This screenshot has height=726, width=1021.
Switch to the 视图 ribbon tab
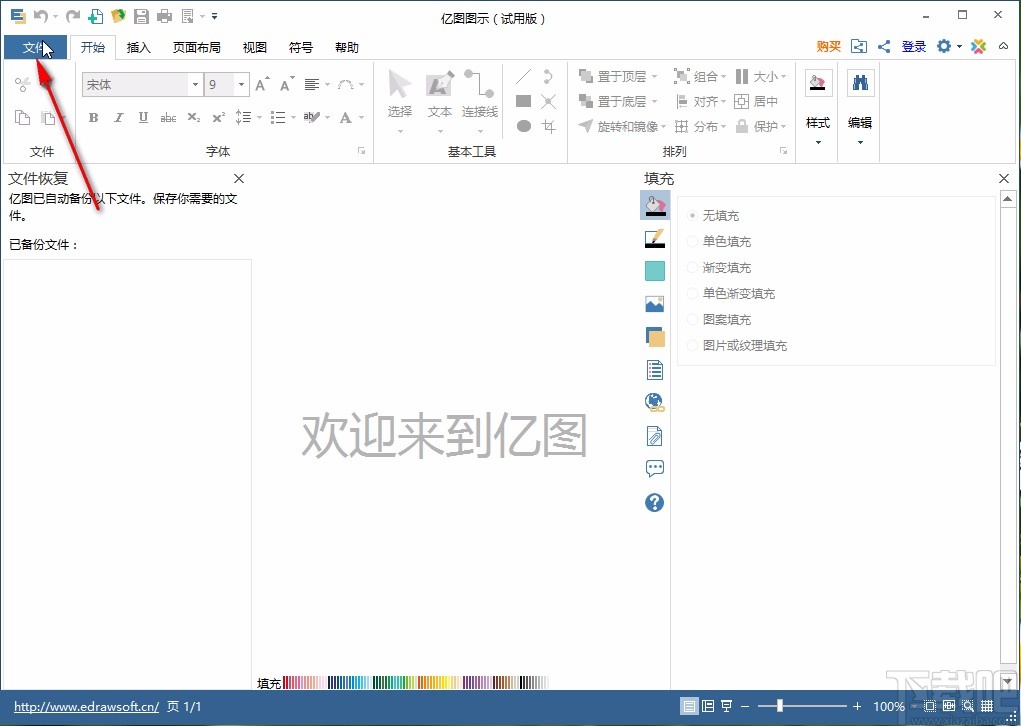tap(255, 48)
